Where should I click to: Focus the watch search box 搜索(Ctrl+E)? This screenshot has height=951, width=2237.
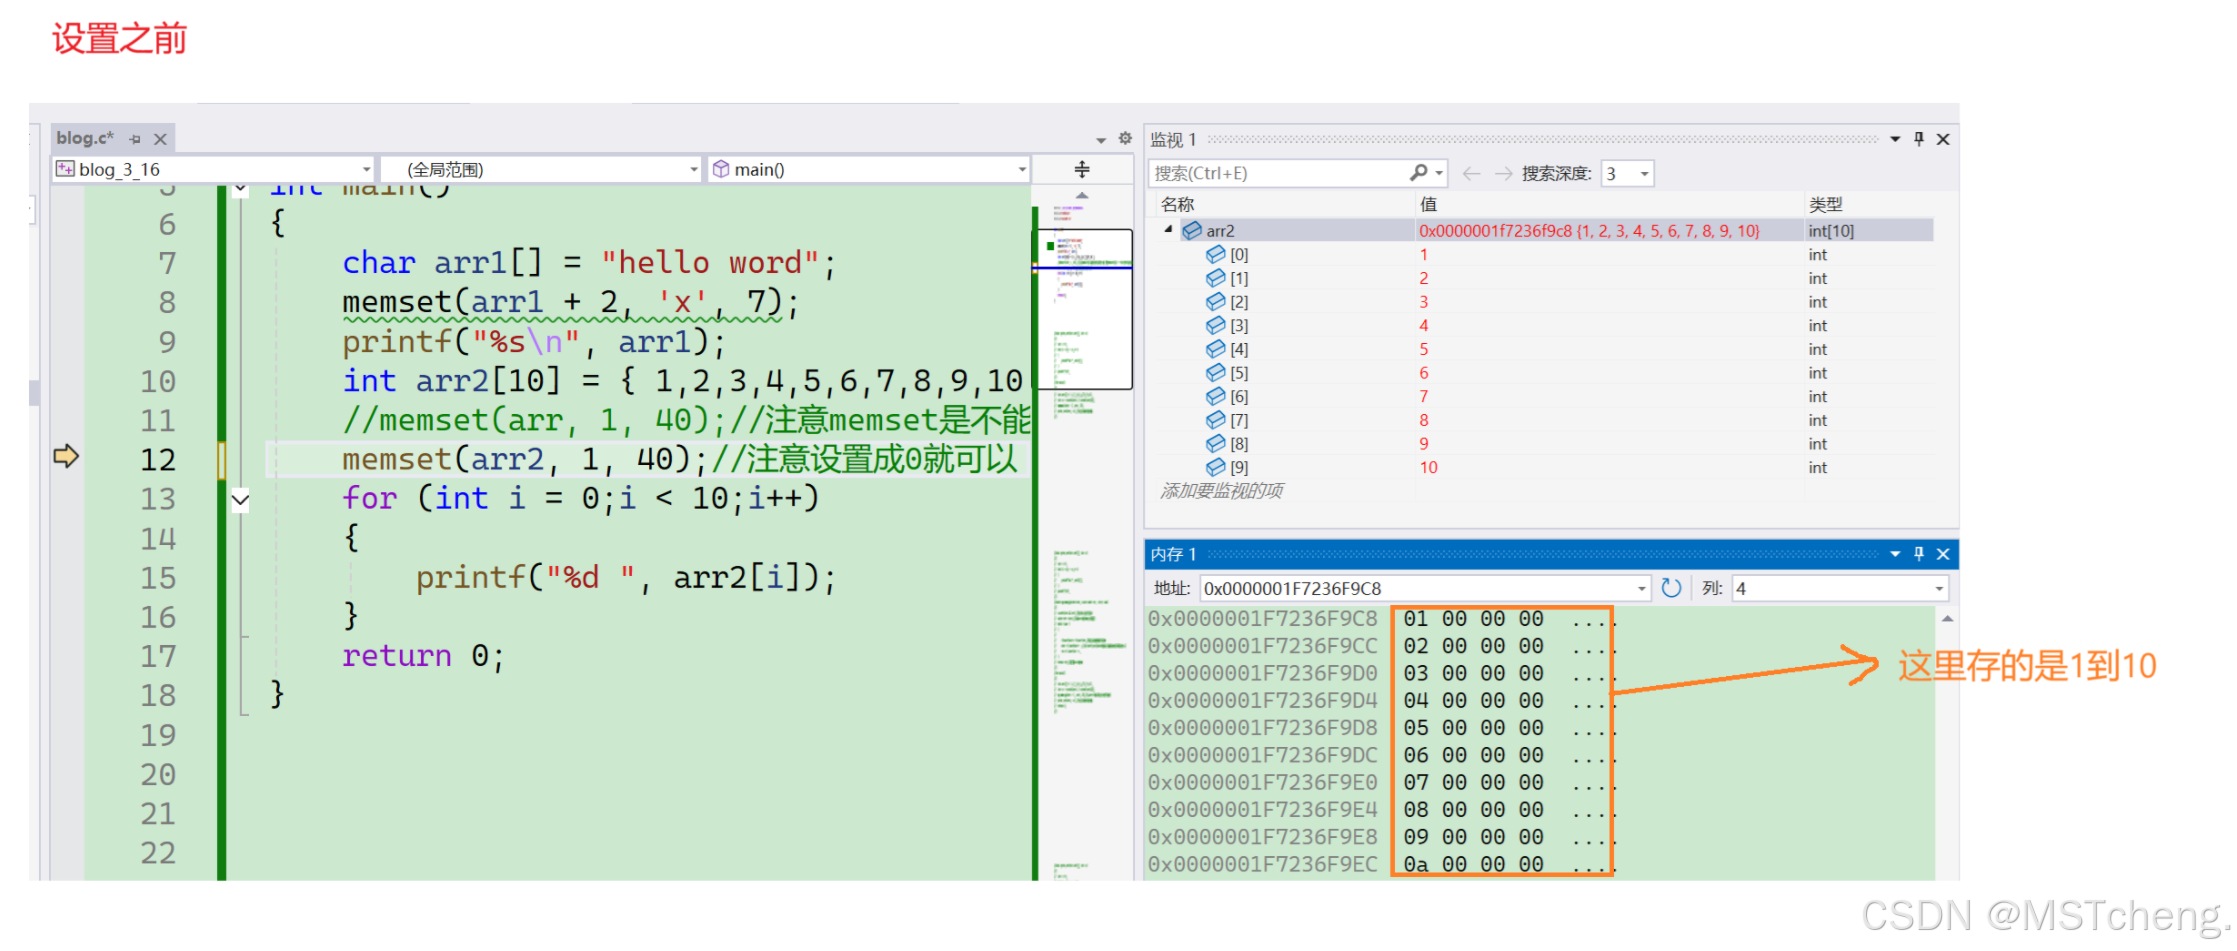click(1279, 173)
